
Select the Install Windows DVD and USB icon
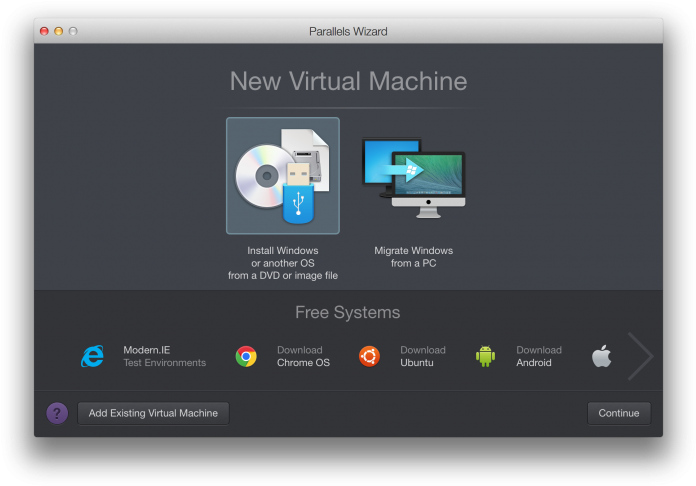click(283, 176)
